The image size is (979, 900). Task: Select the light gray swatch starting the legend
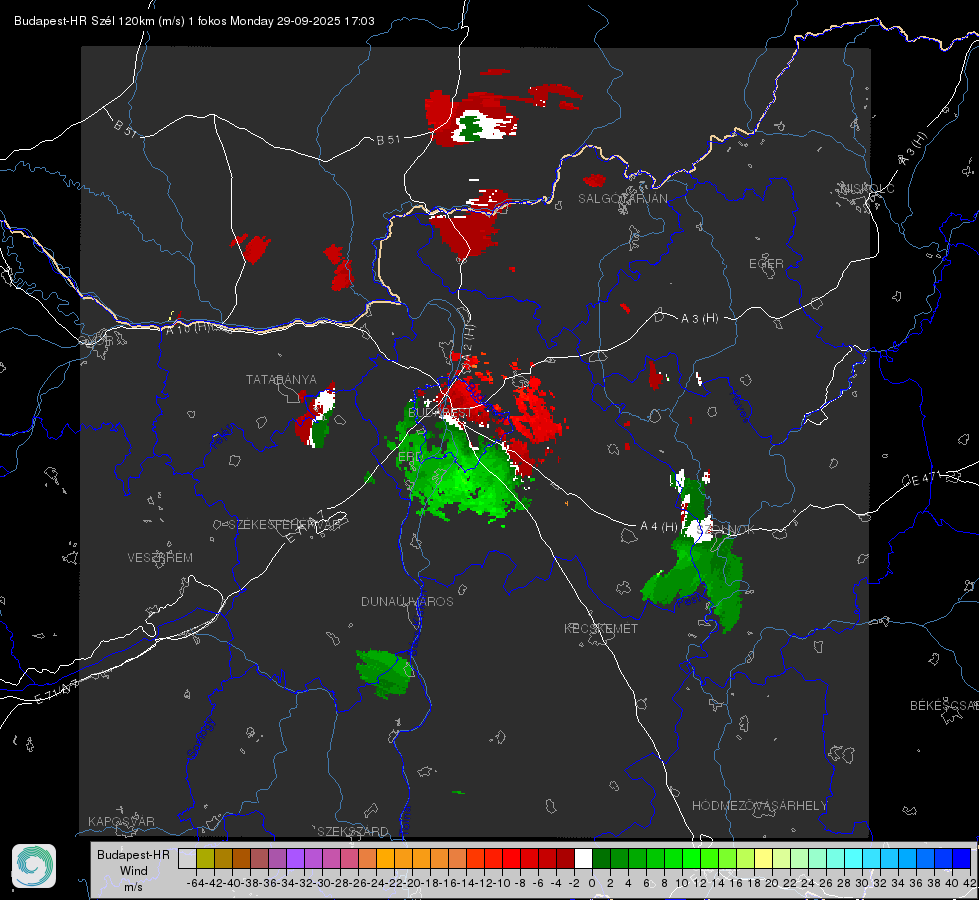click(x=187, y=858)
